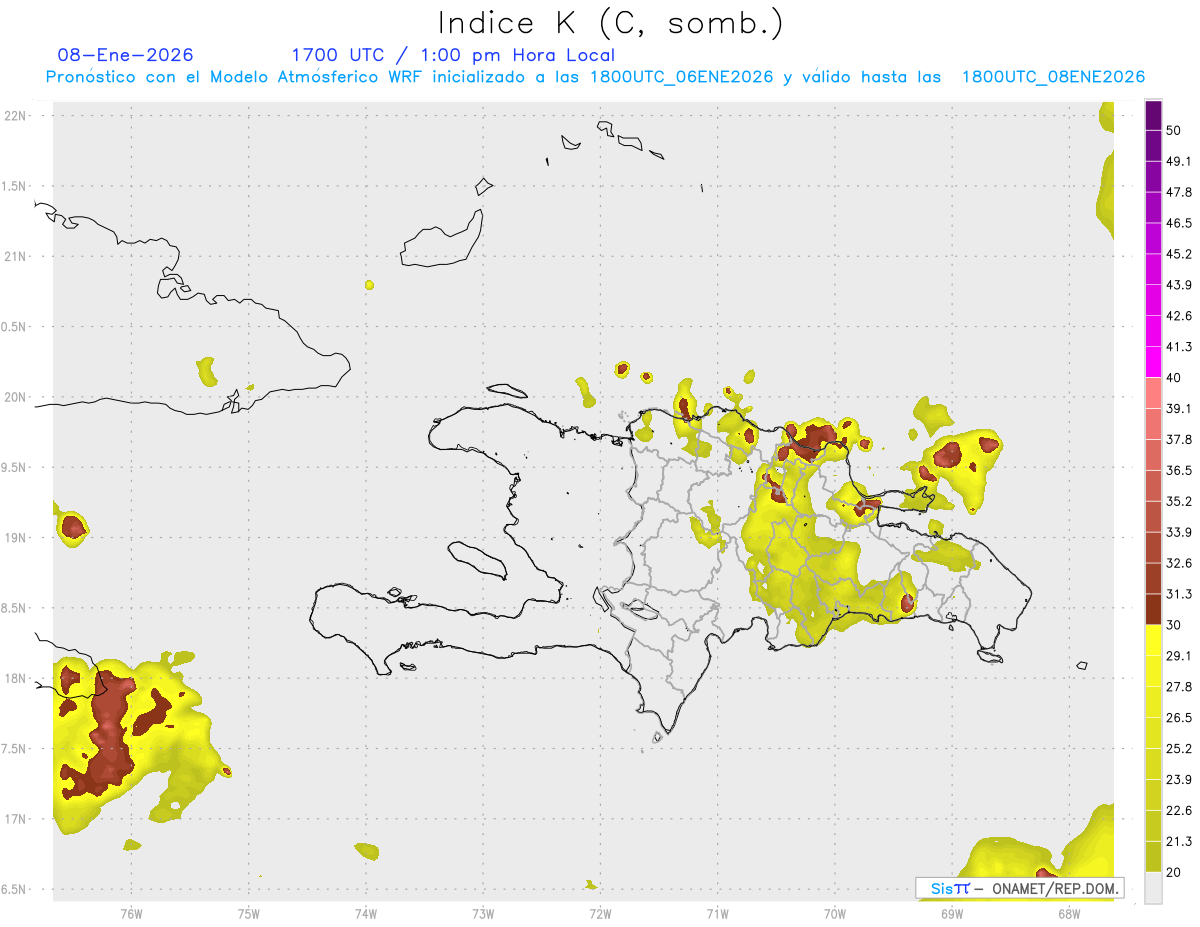Click legend value "39.1"
The height and width of the screenshot is (927, 1200).
(x=1179, y=408)
